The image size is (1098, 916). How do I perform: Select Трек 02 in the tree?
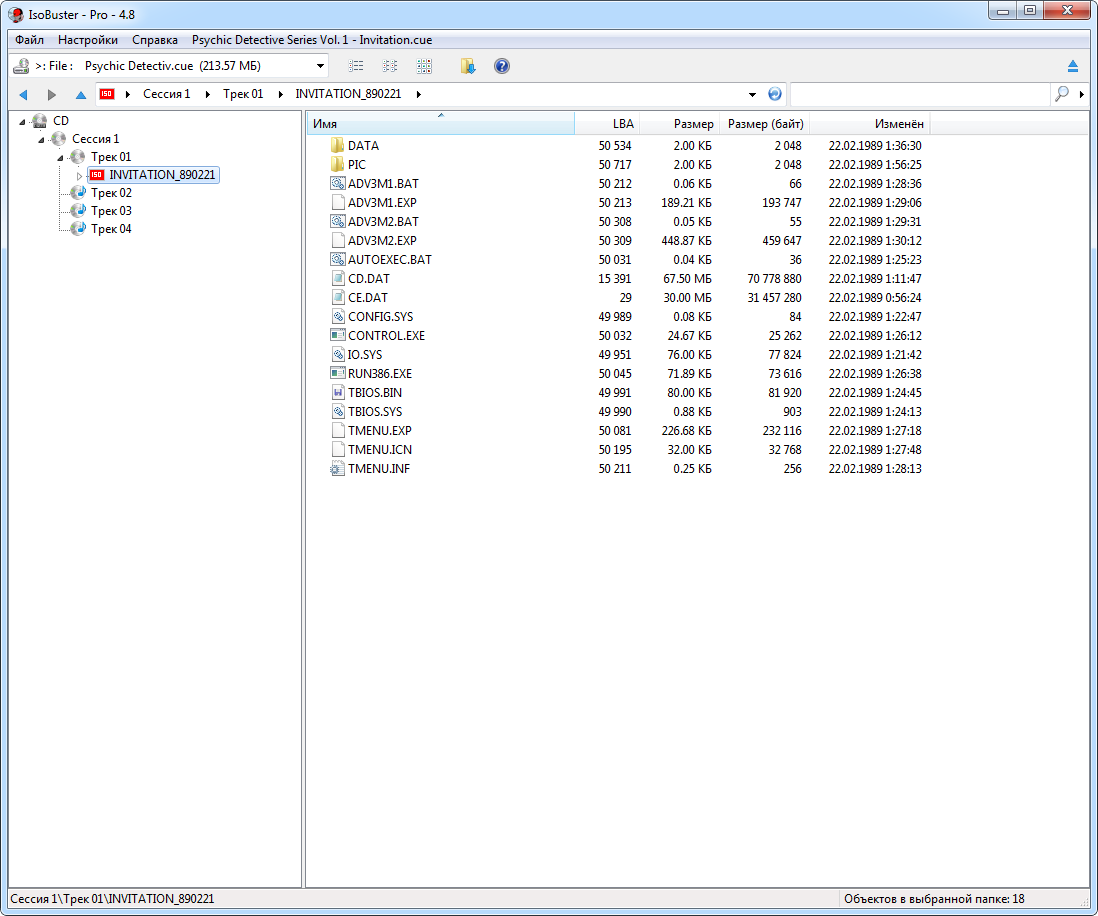[x=111, y=193]
